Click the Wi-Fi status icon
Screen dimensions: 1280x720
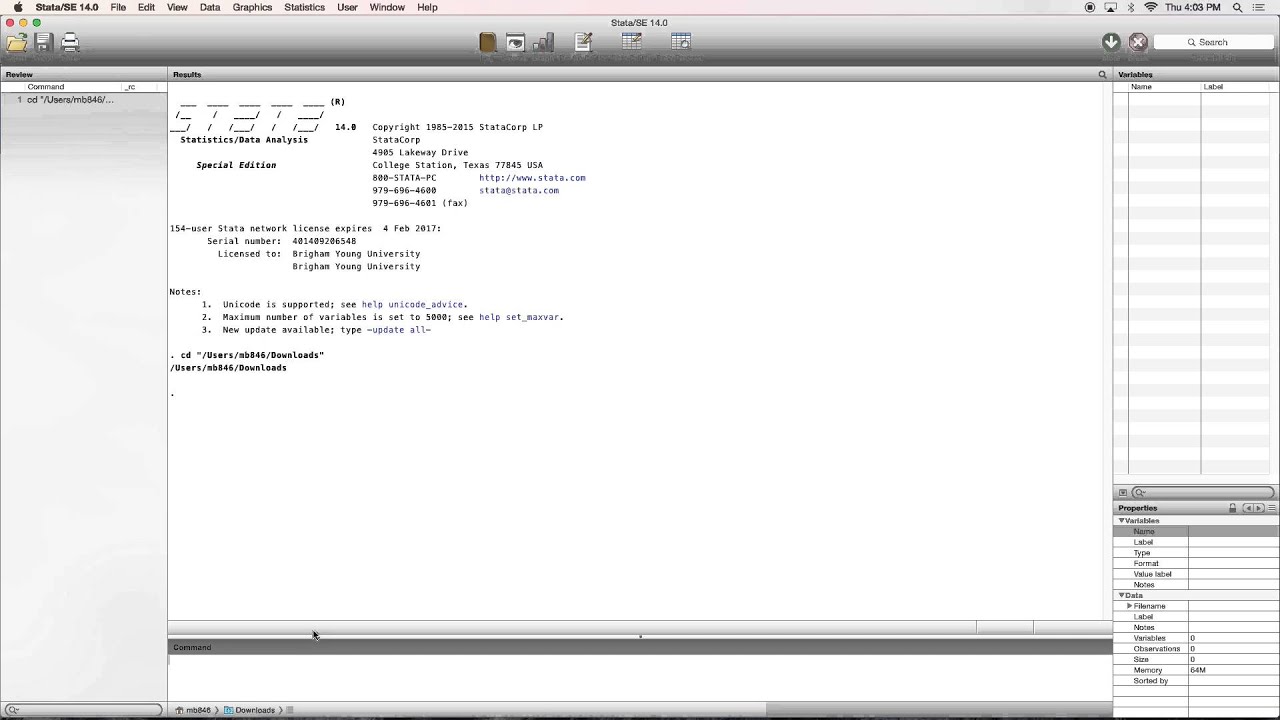pyautogui.click(x=1151, y=7)
